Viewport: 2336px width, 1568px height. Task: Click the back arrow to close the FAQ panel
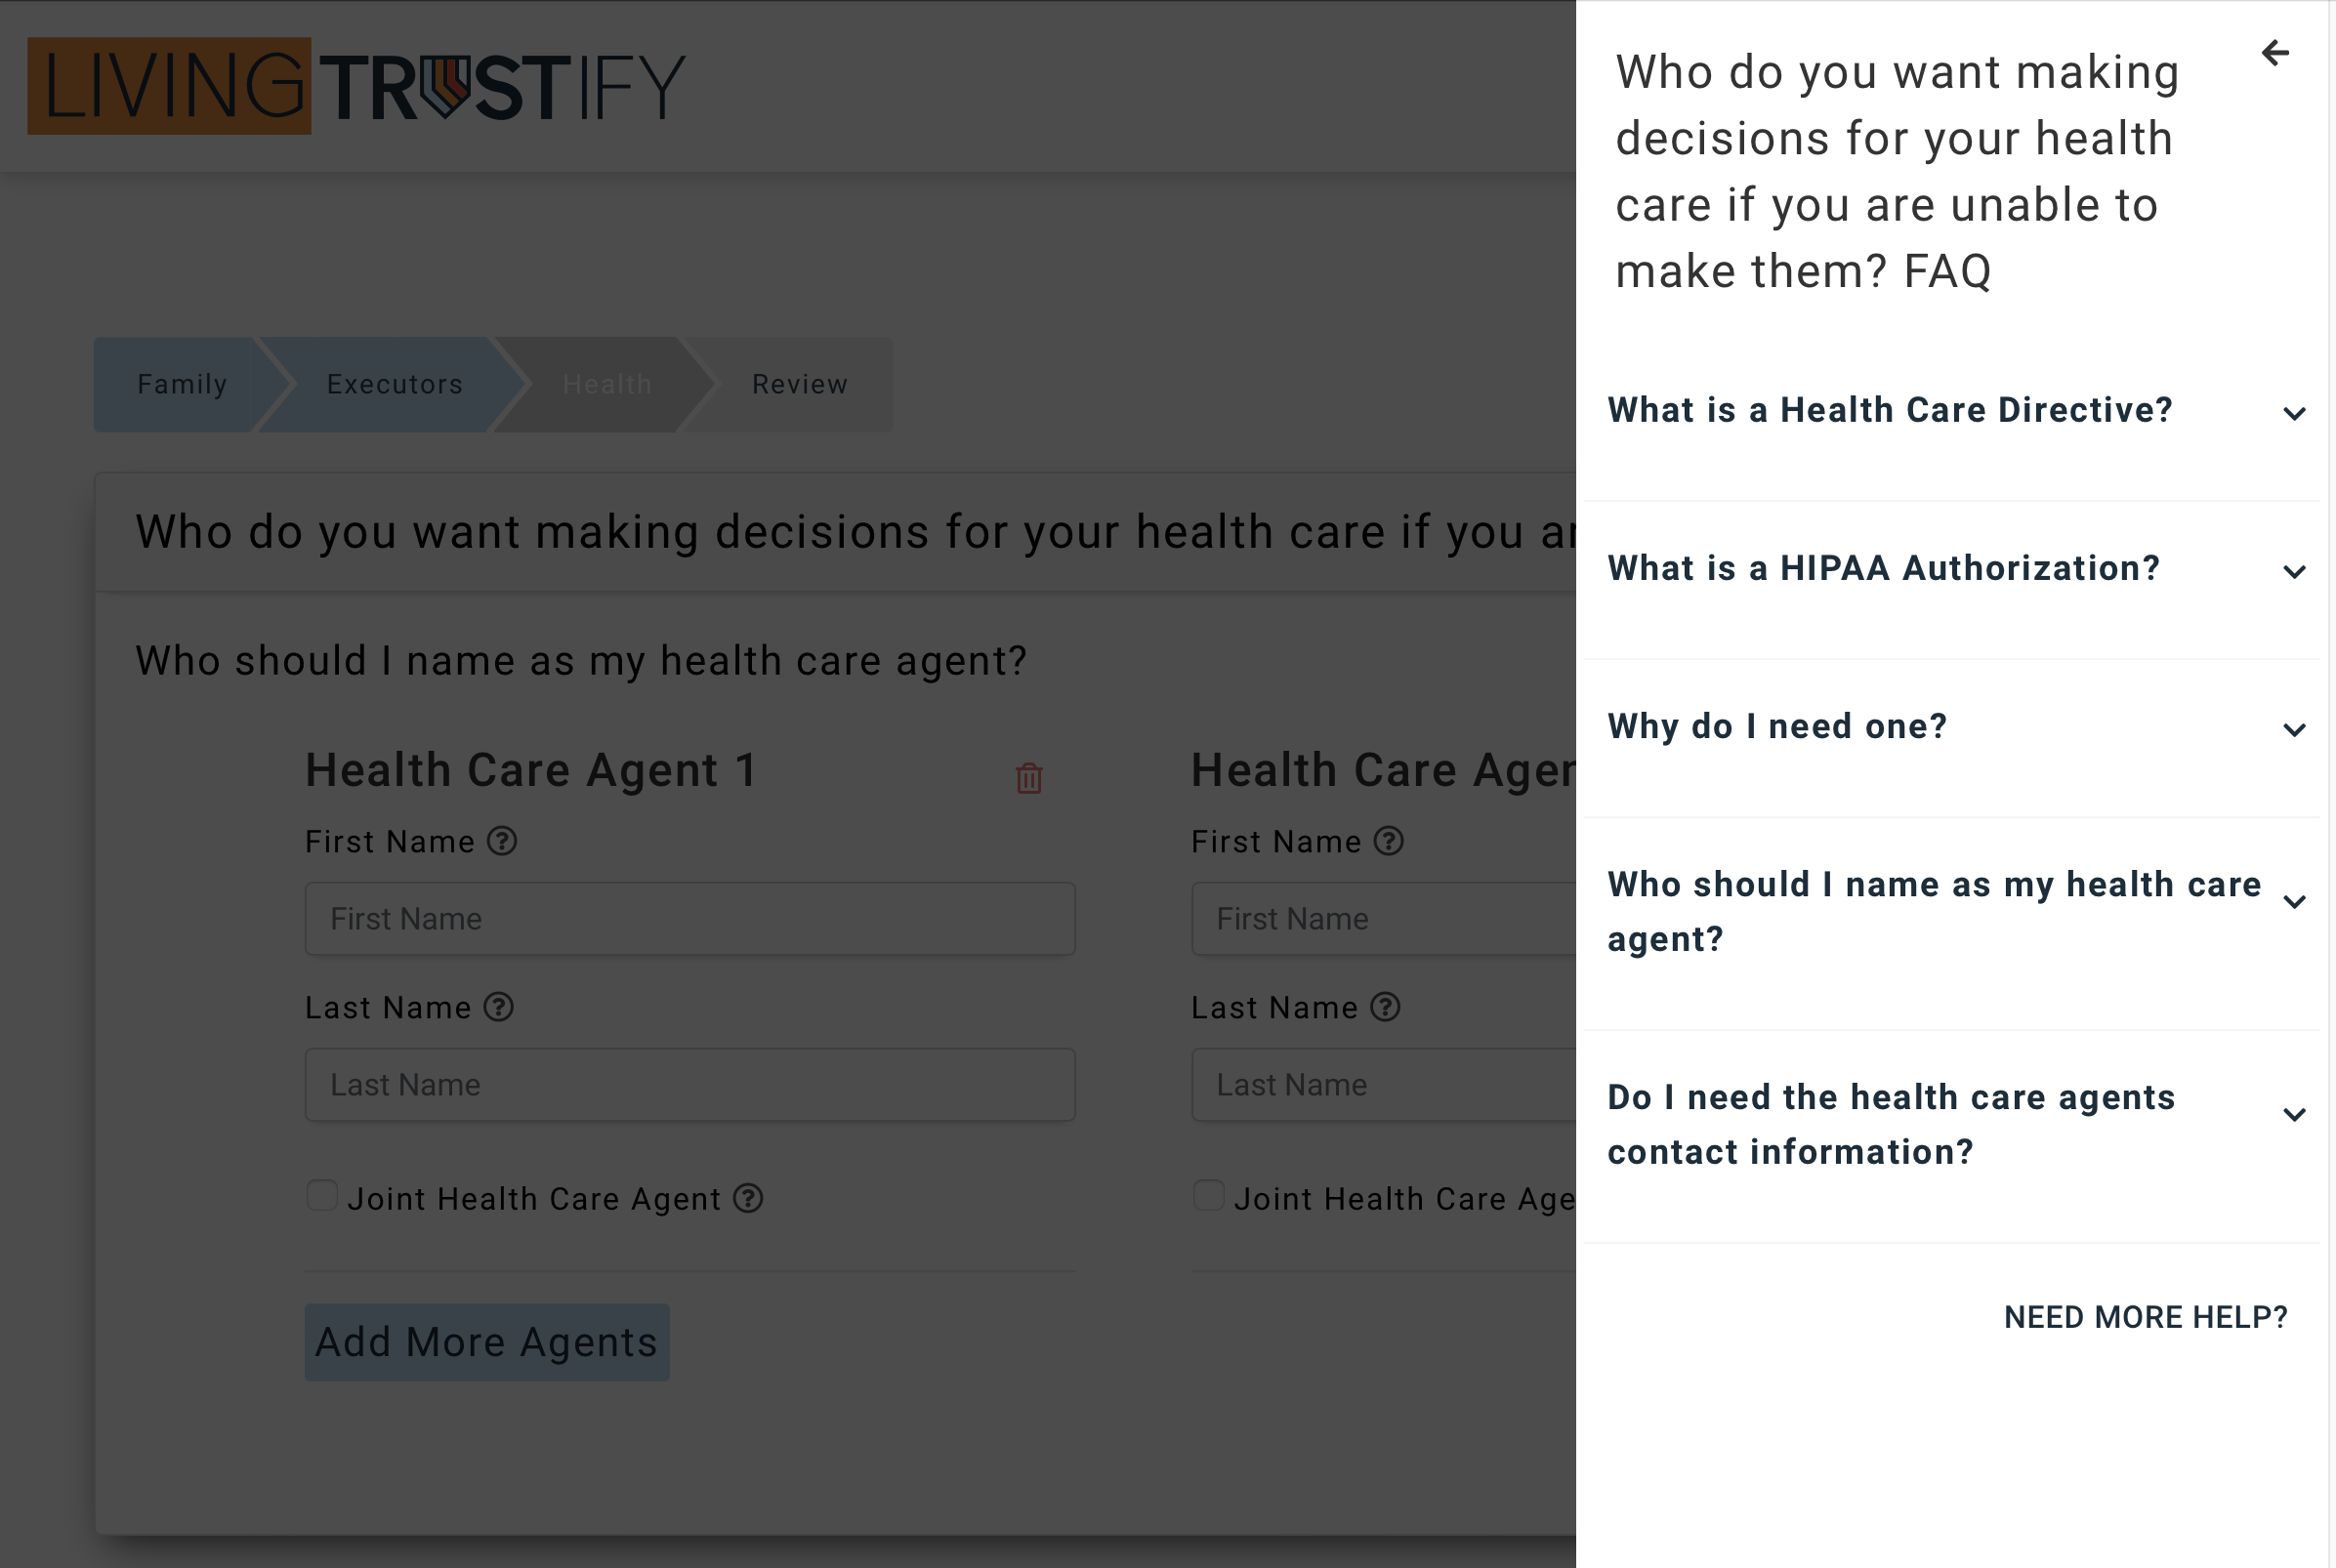click(2277, 53)
